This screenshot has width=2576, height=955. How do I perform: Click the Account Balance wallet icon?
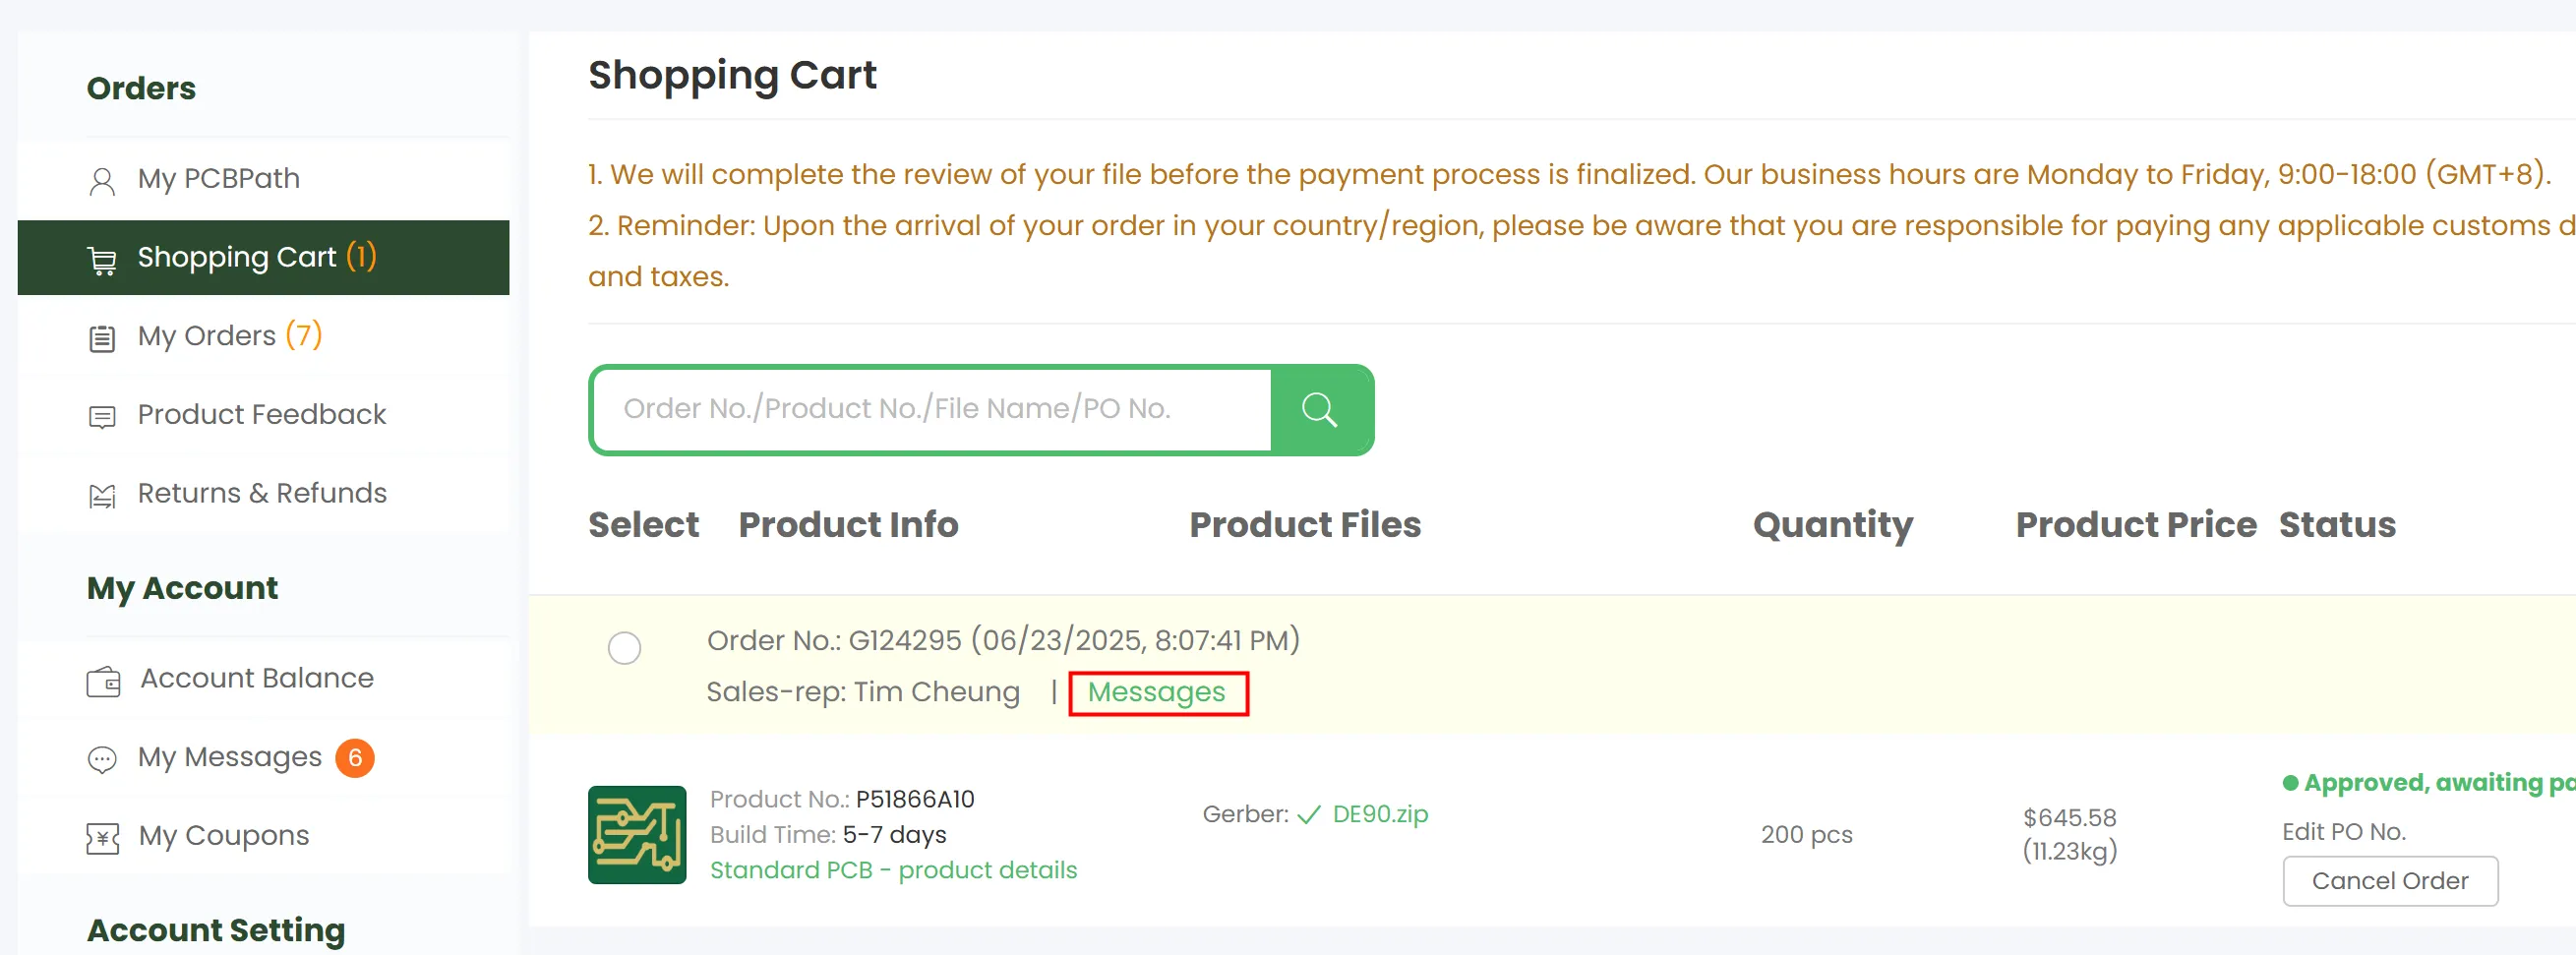(x=103, y=681)
